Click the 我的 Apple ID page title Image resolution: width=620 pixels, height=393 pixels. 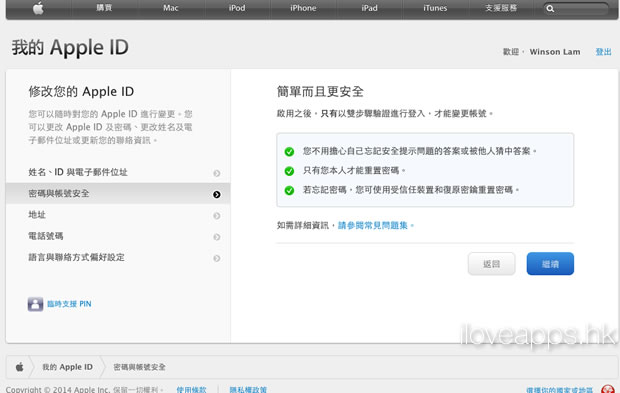click(70, 47)
